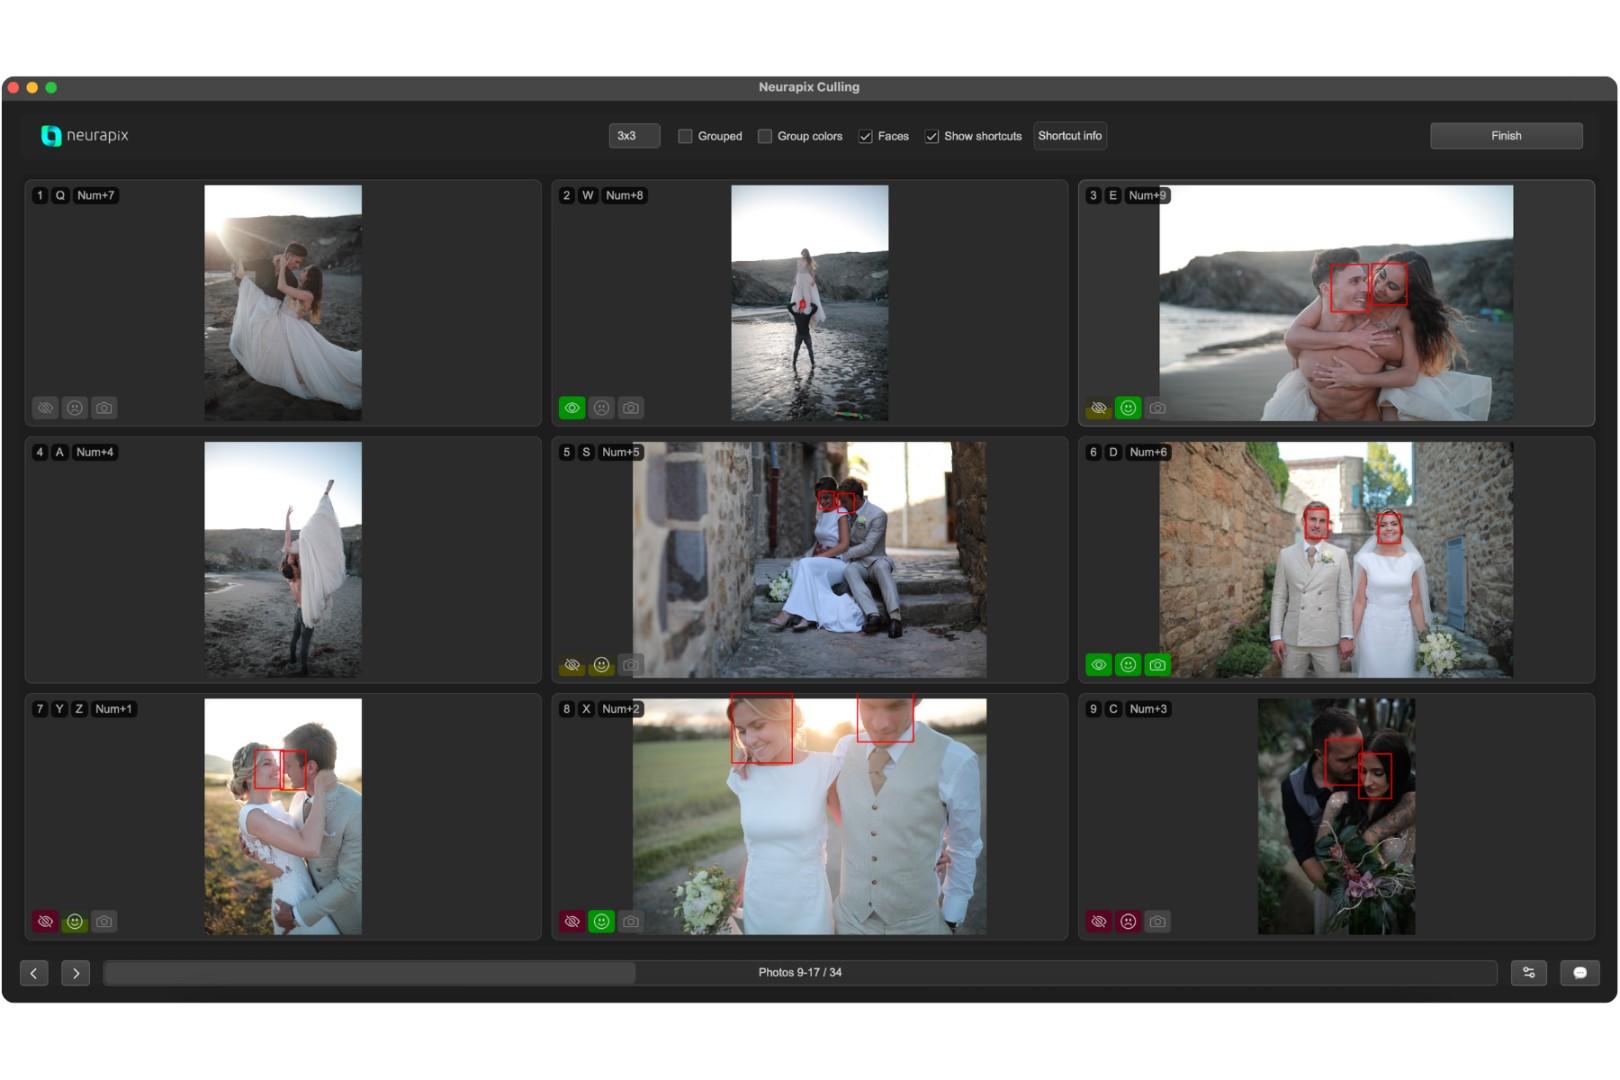
Task: Go to previous page of photos
Action: pyautogui.click(x=34, y=973)
